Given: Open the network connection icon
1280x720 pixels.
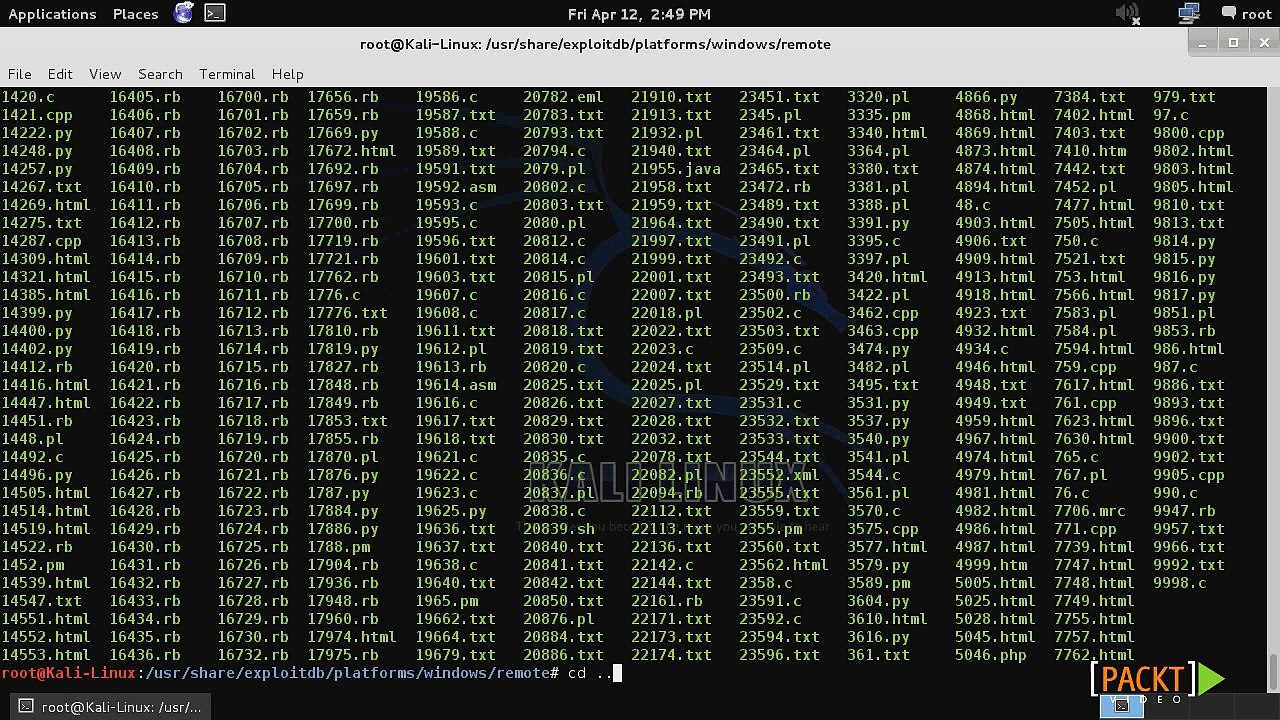Looking at the screenshot, I should tap(1188, 13).
